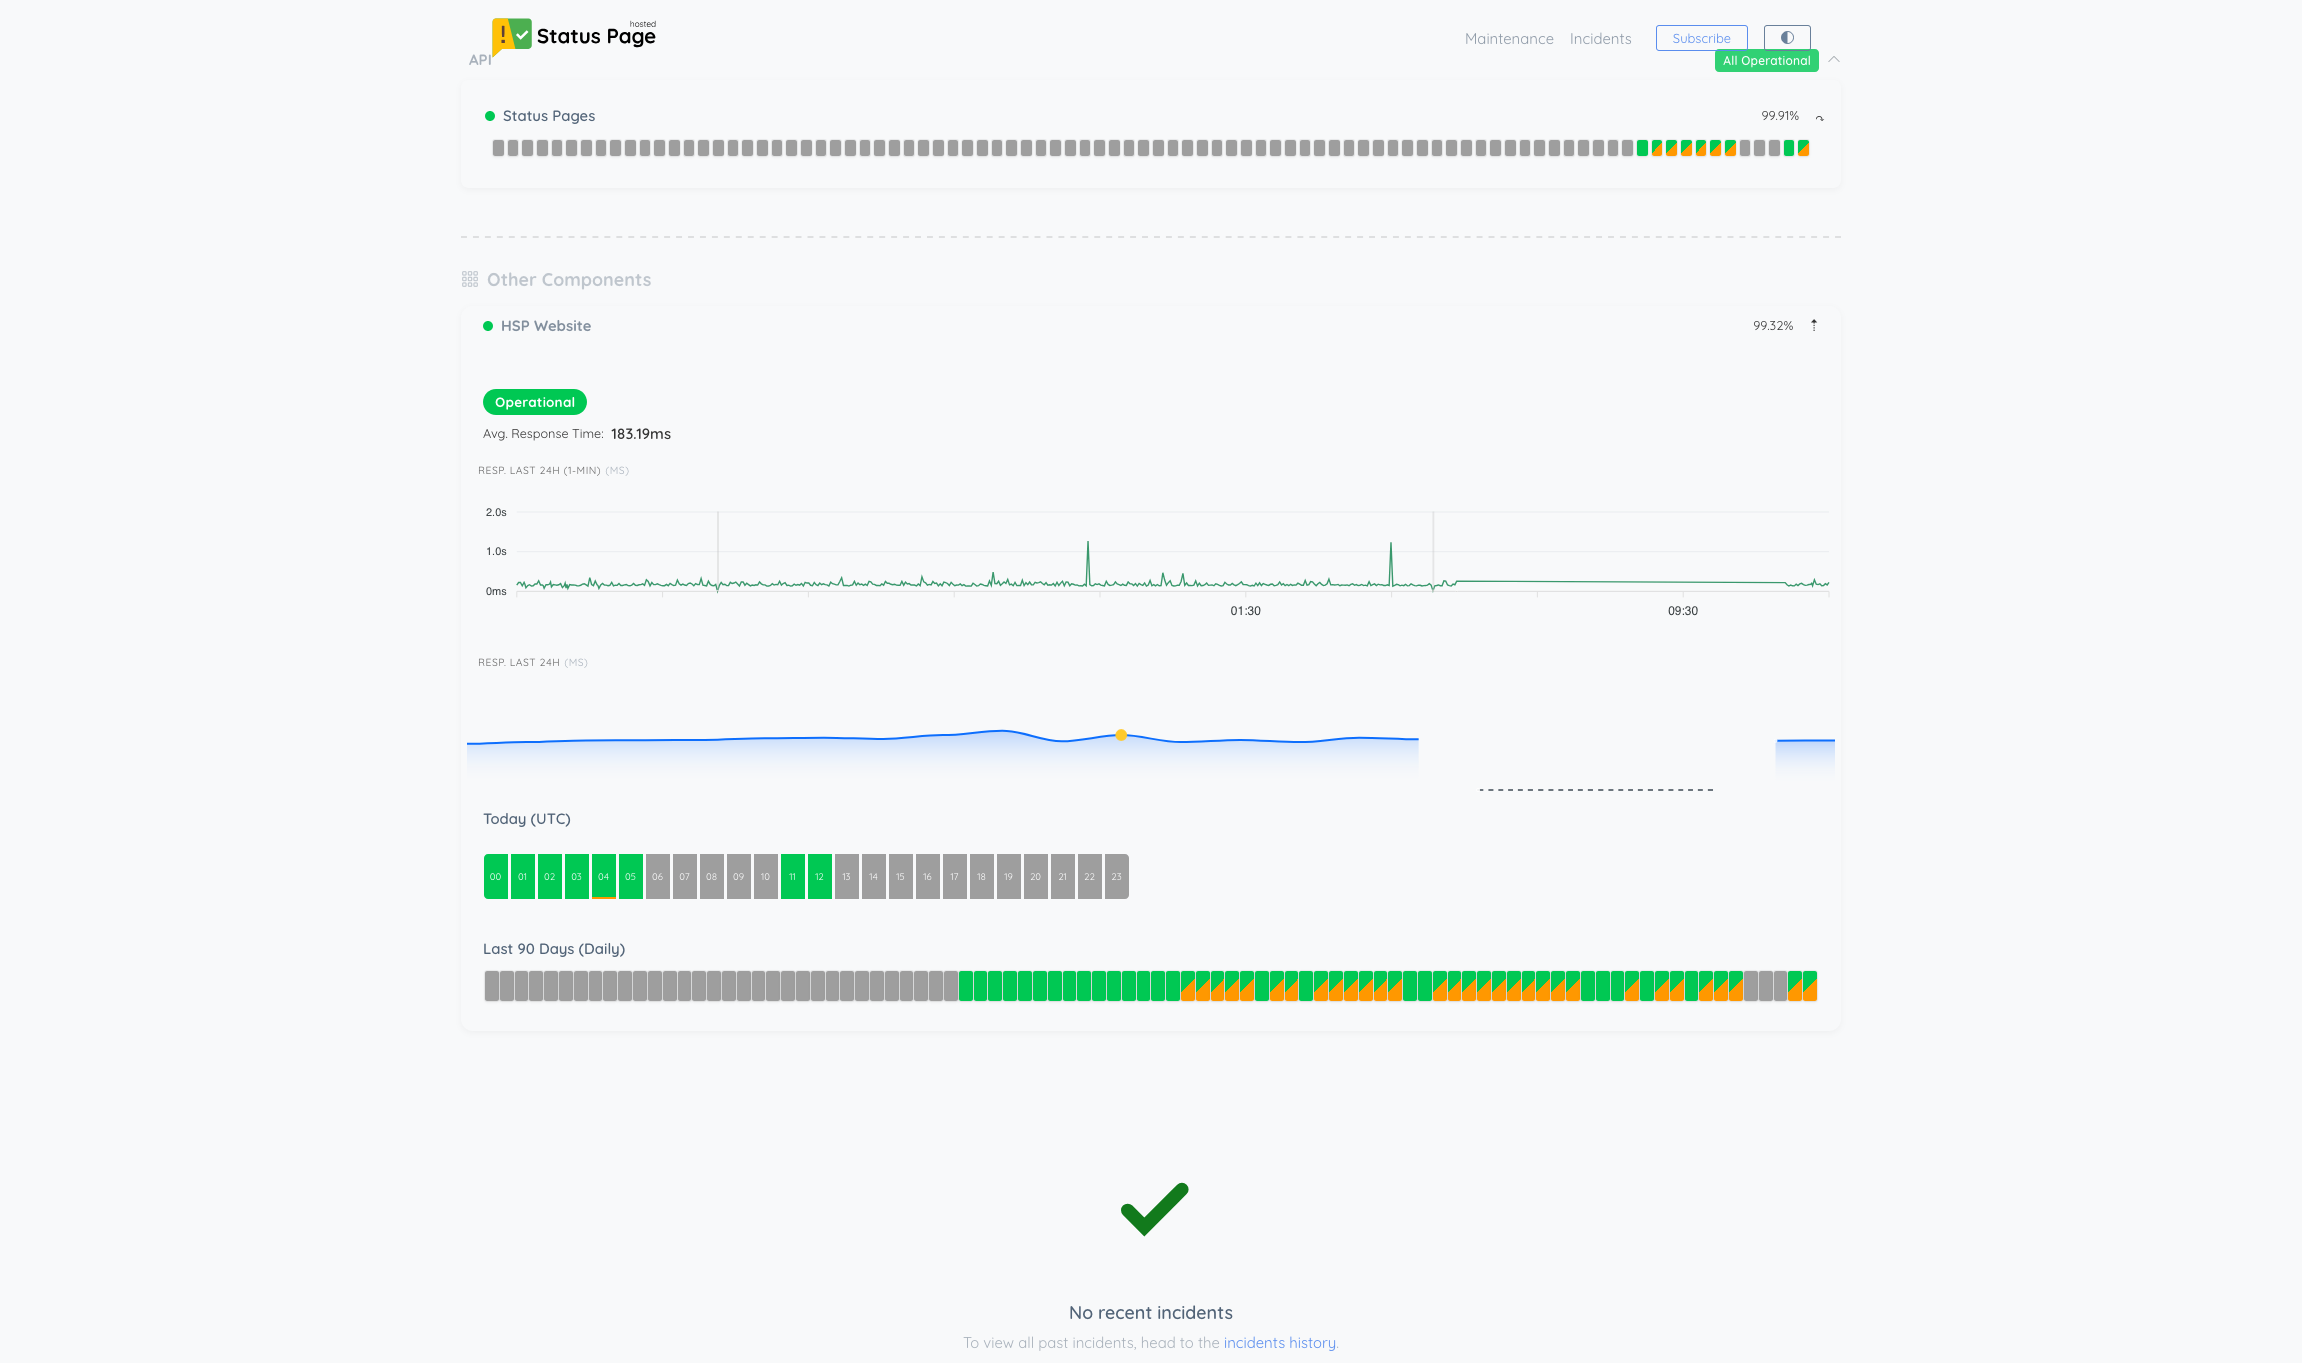Open the incidents history link
Screen dimensions: 2302x1363
[x=1280, y=1342]
